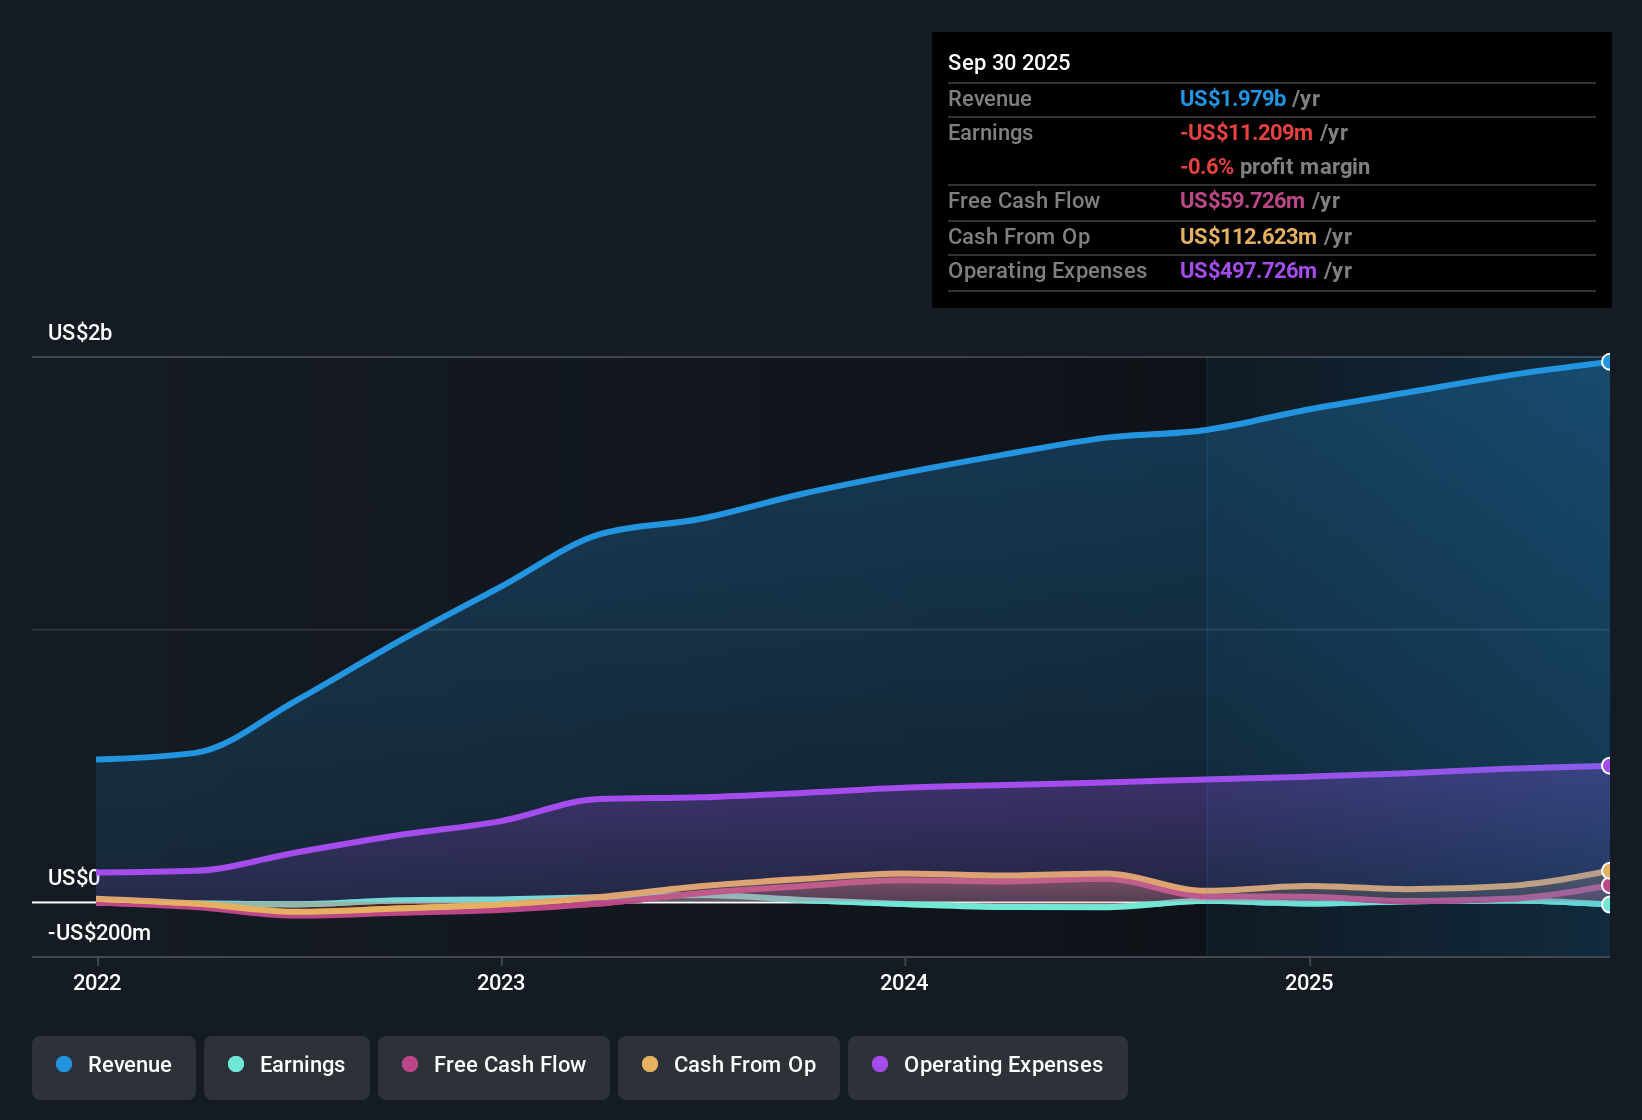
Task: Select the 2023 axis label
Action: [502, 983]
